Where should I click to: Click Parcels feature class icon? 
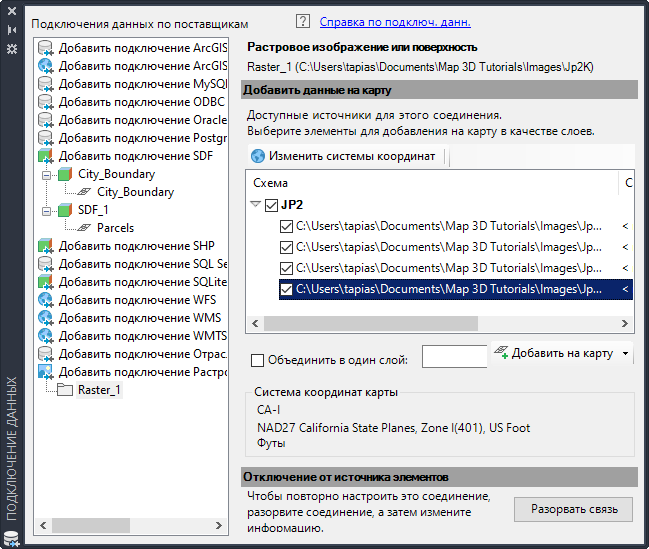84,228
